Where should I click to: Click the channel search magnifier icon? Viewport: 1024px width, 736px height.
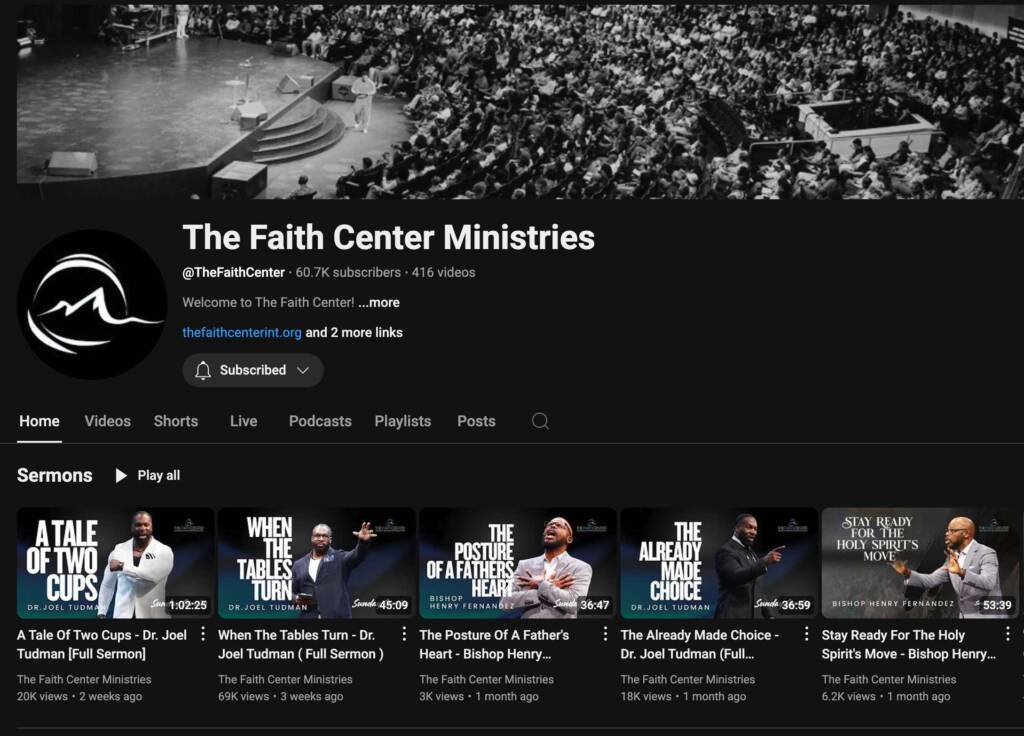pos(540,421)
